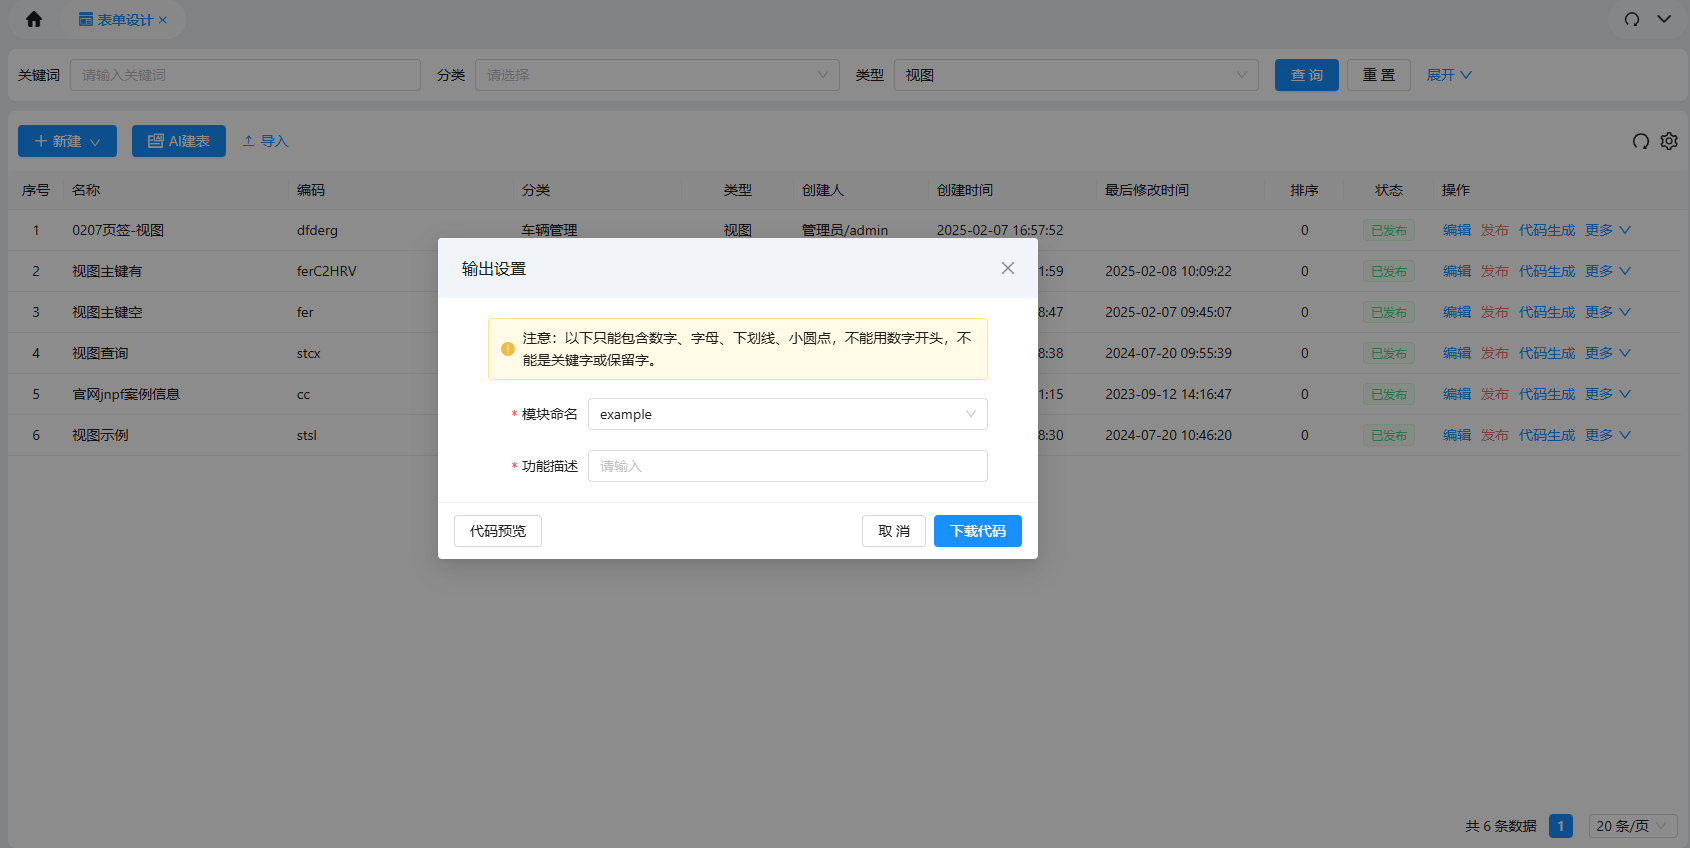This screenshot has width=1690, height=848.
Task: Focus the 功能描述 input field
Action: pyautogui.click(x=787, y=466)
